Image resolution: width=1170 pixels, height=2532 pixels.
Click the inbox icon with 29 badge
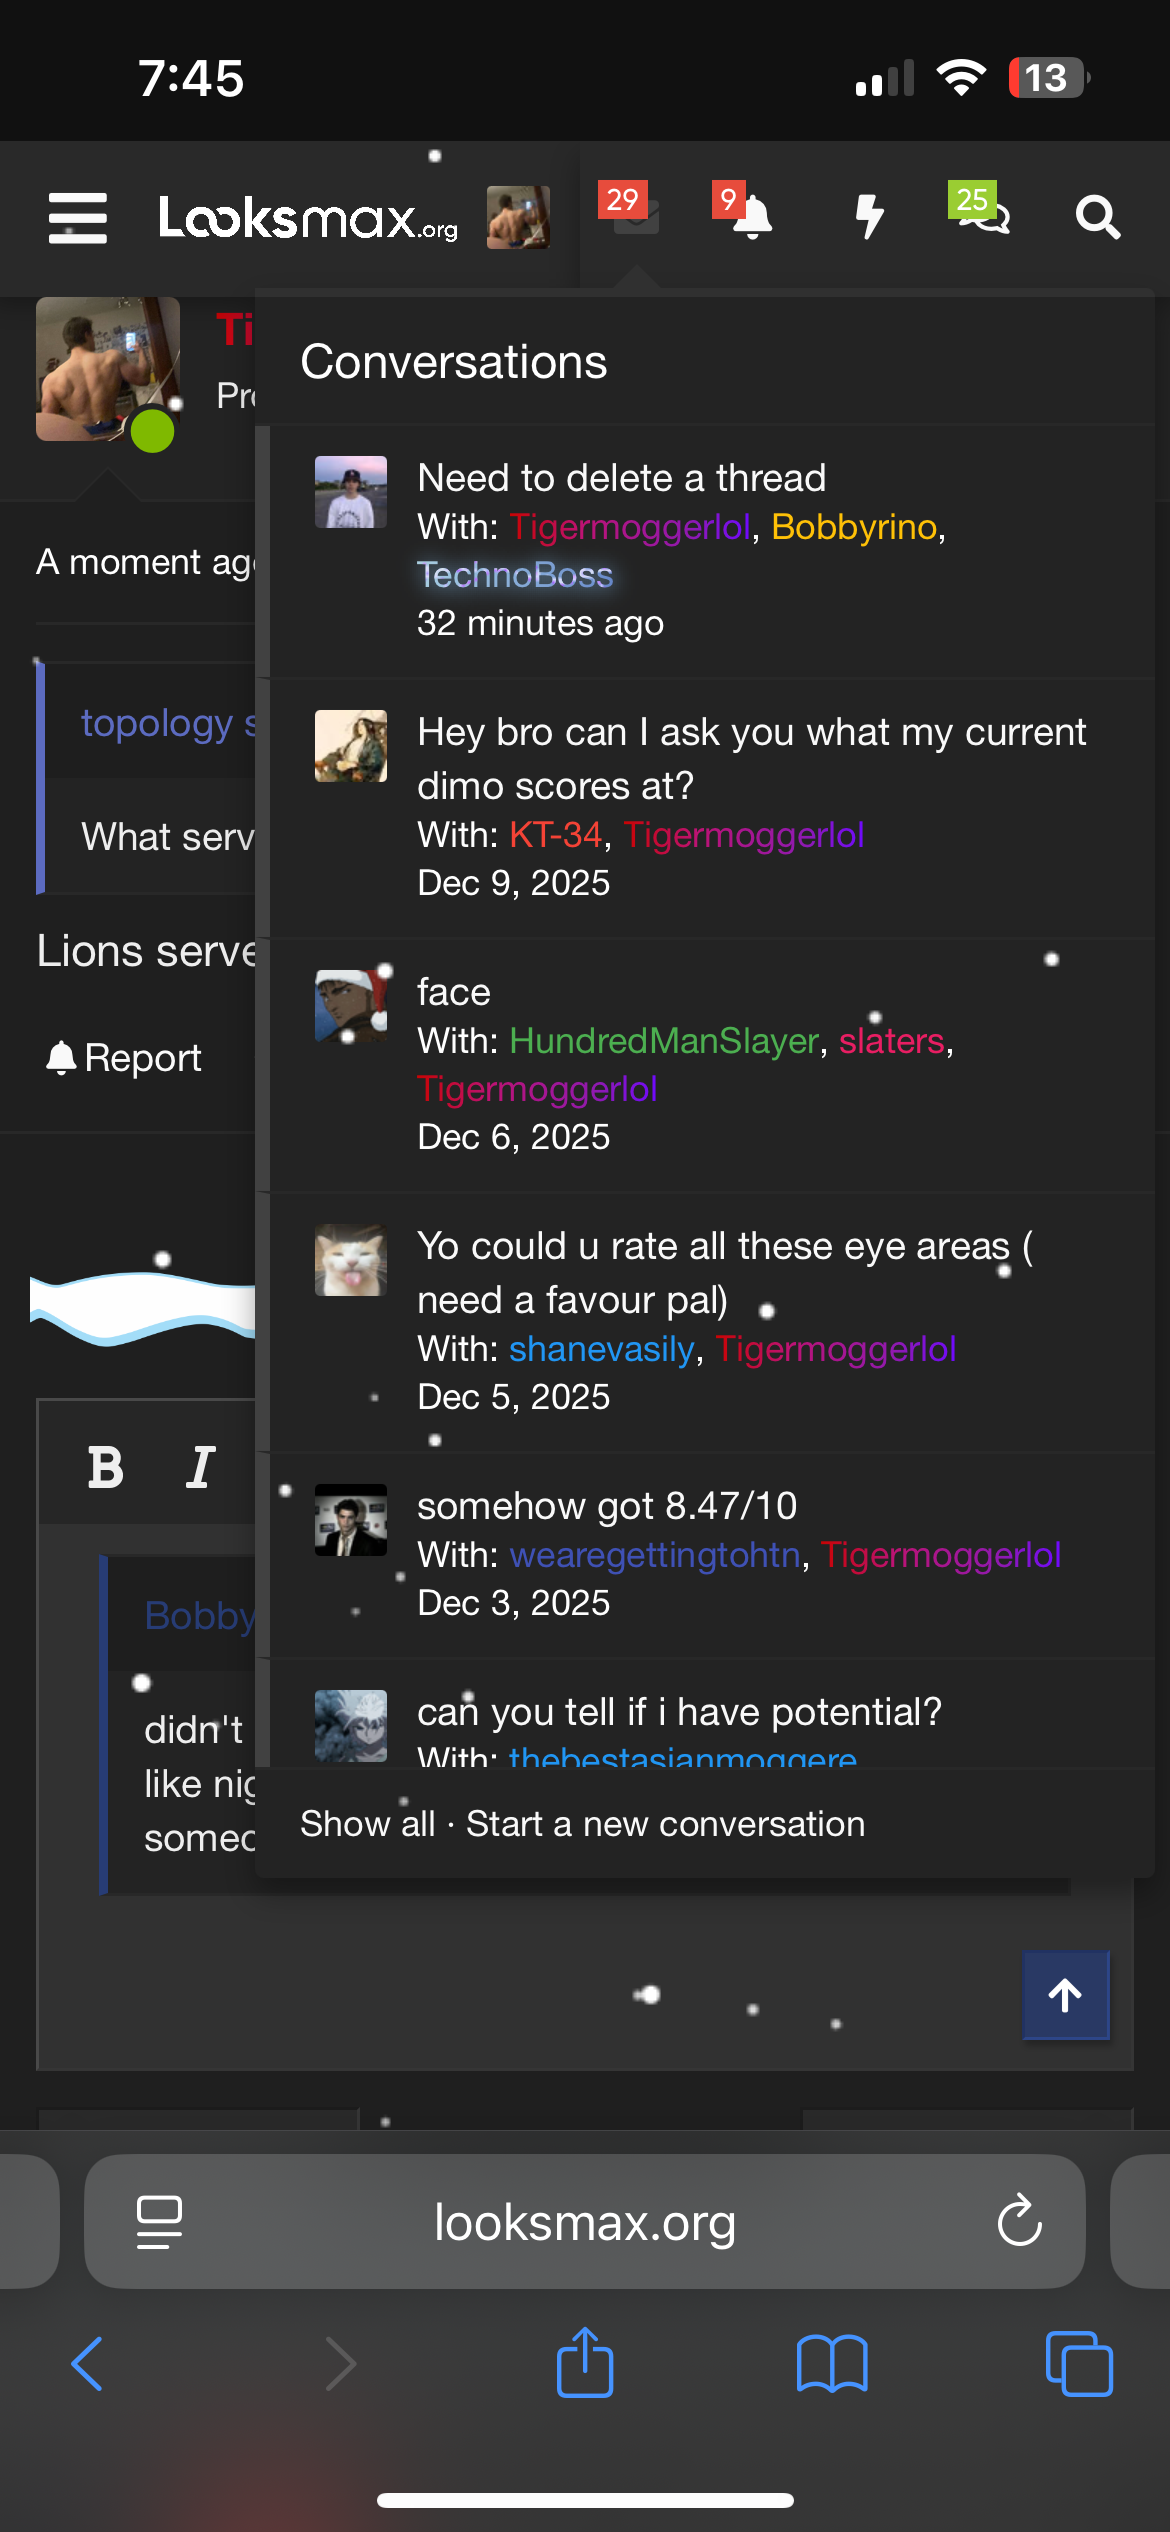tap(634, 213)
